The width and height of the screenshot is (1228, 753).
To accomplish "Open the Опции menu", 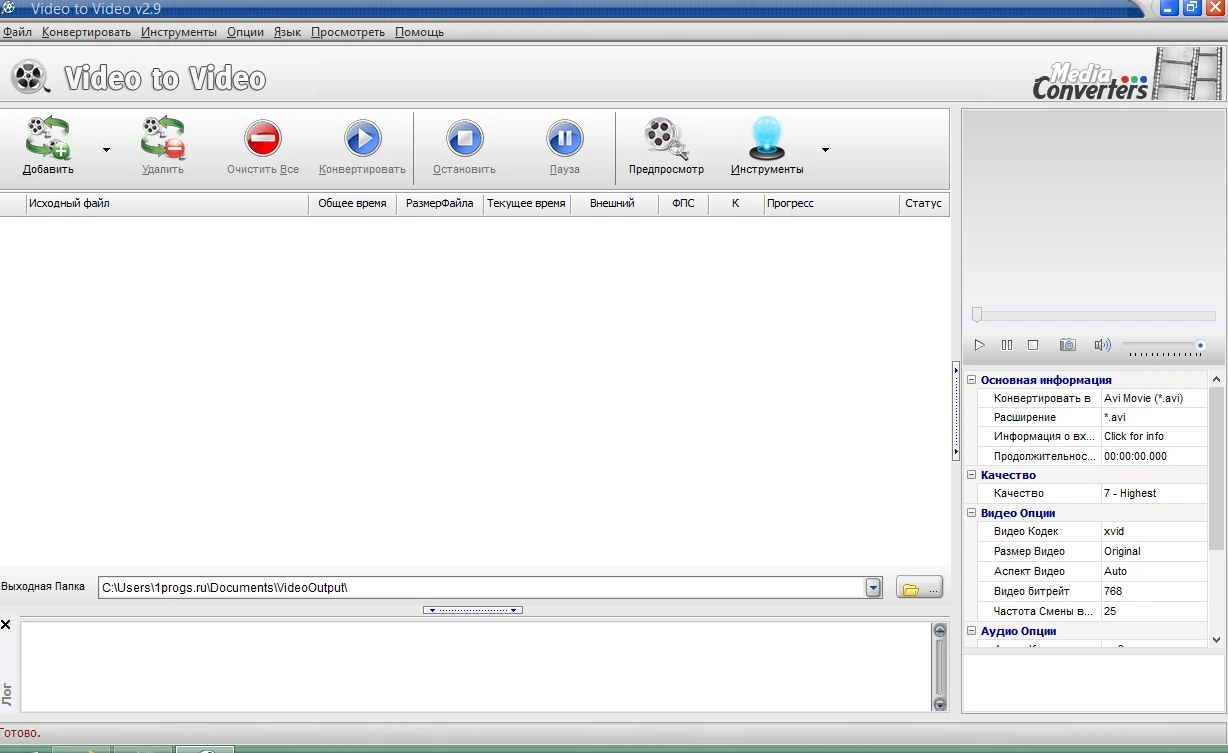I will coord(245,32).
